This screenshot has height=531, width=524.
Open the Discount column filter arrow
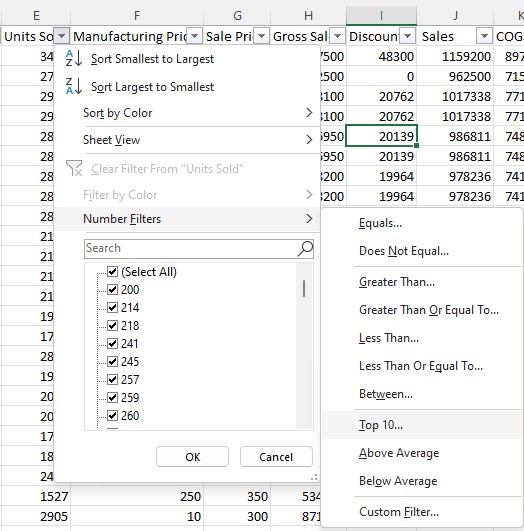click(x=408, y=36)
